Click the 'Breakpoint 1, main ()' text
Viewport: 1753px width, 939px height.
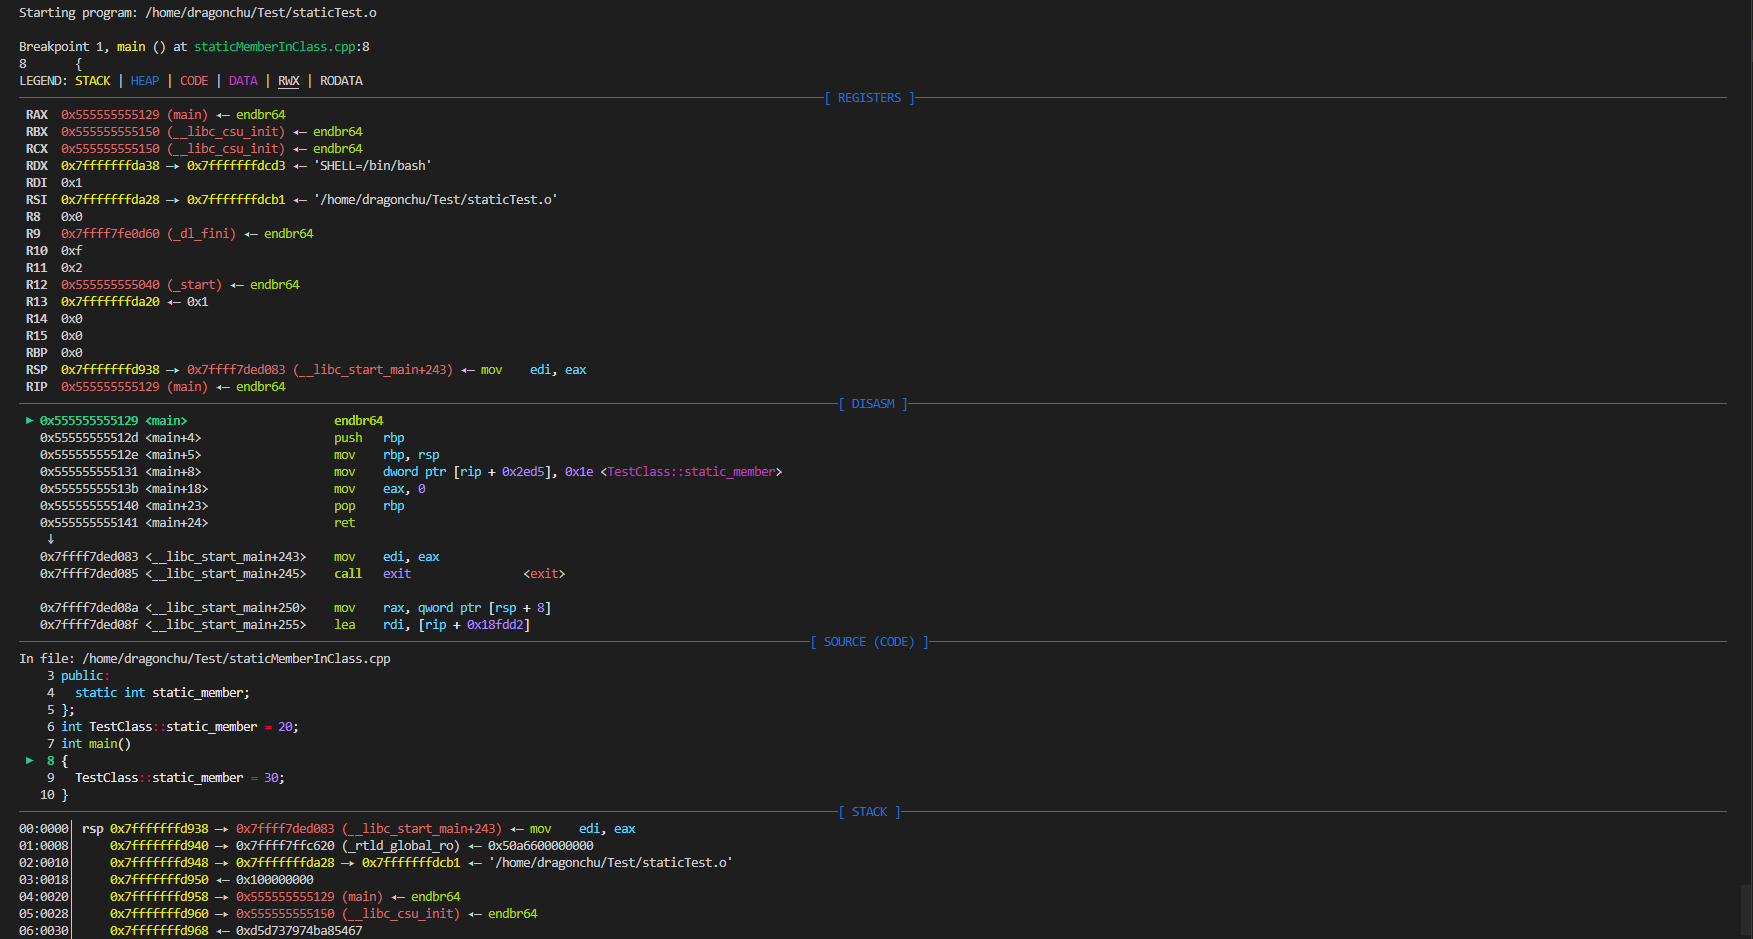(x=92, y=47)
